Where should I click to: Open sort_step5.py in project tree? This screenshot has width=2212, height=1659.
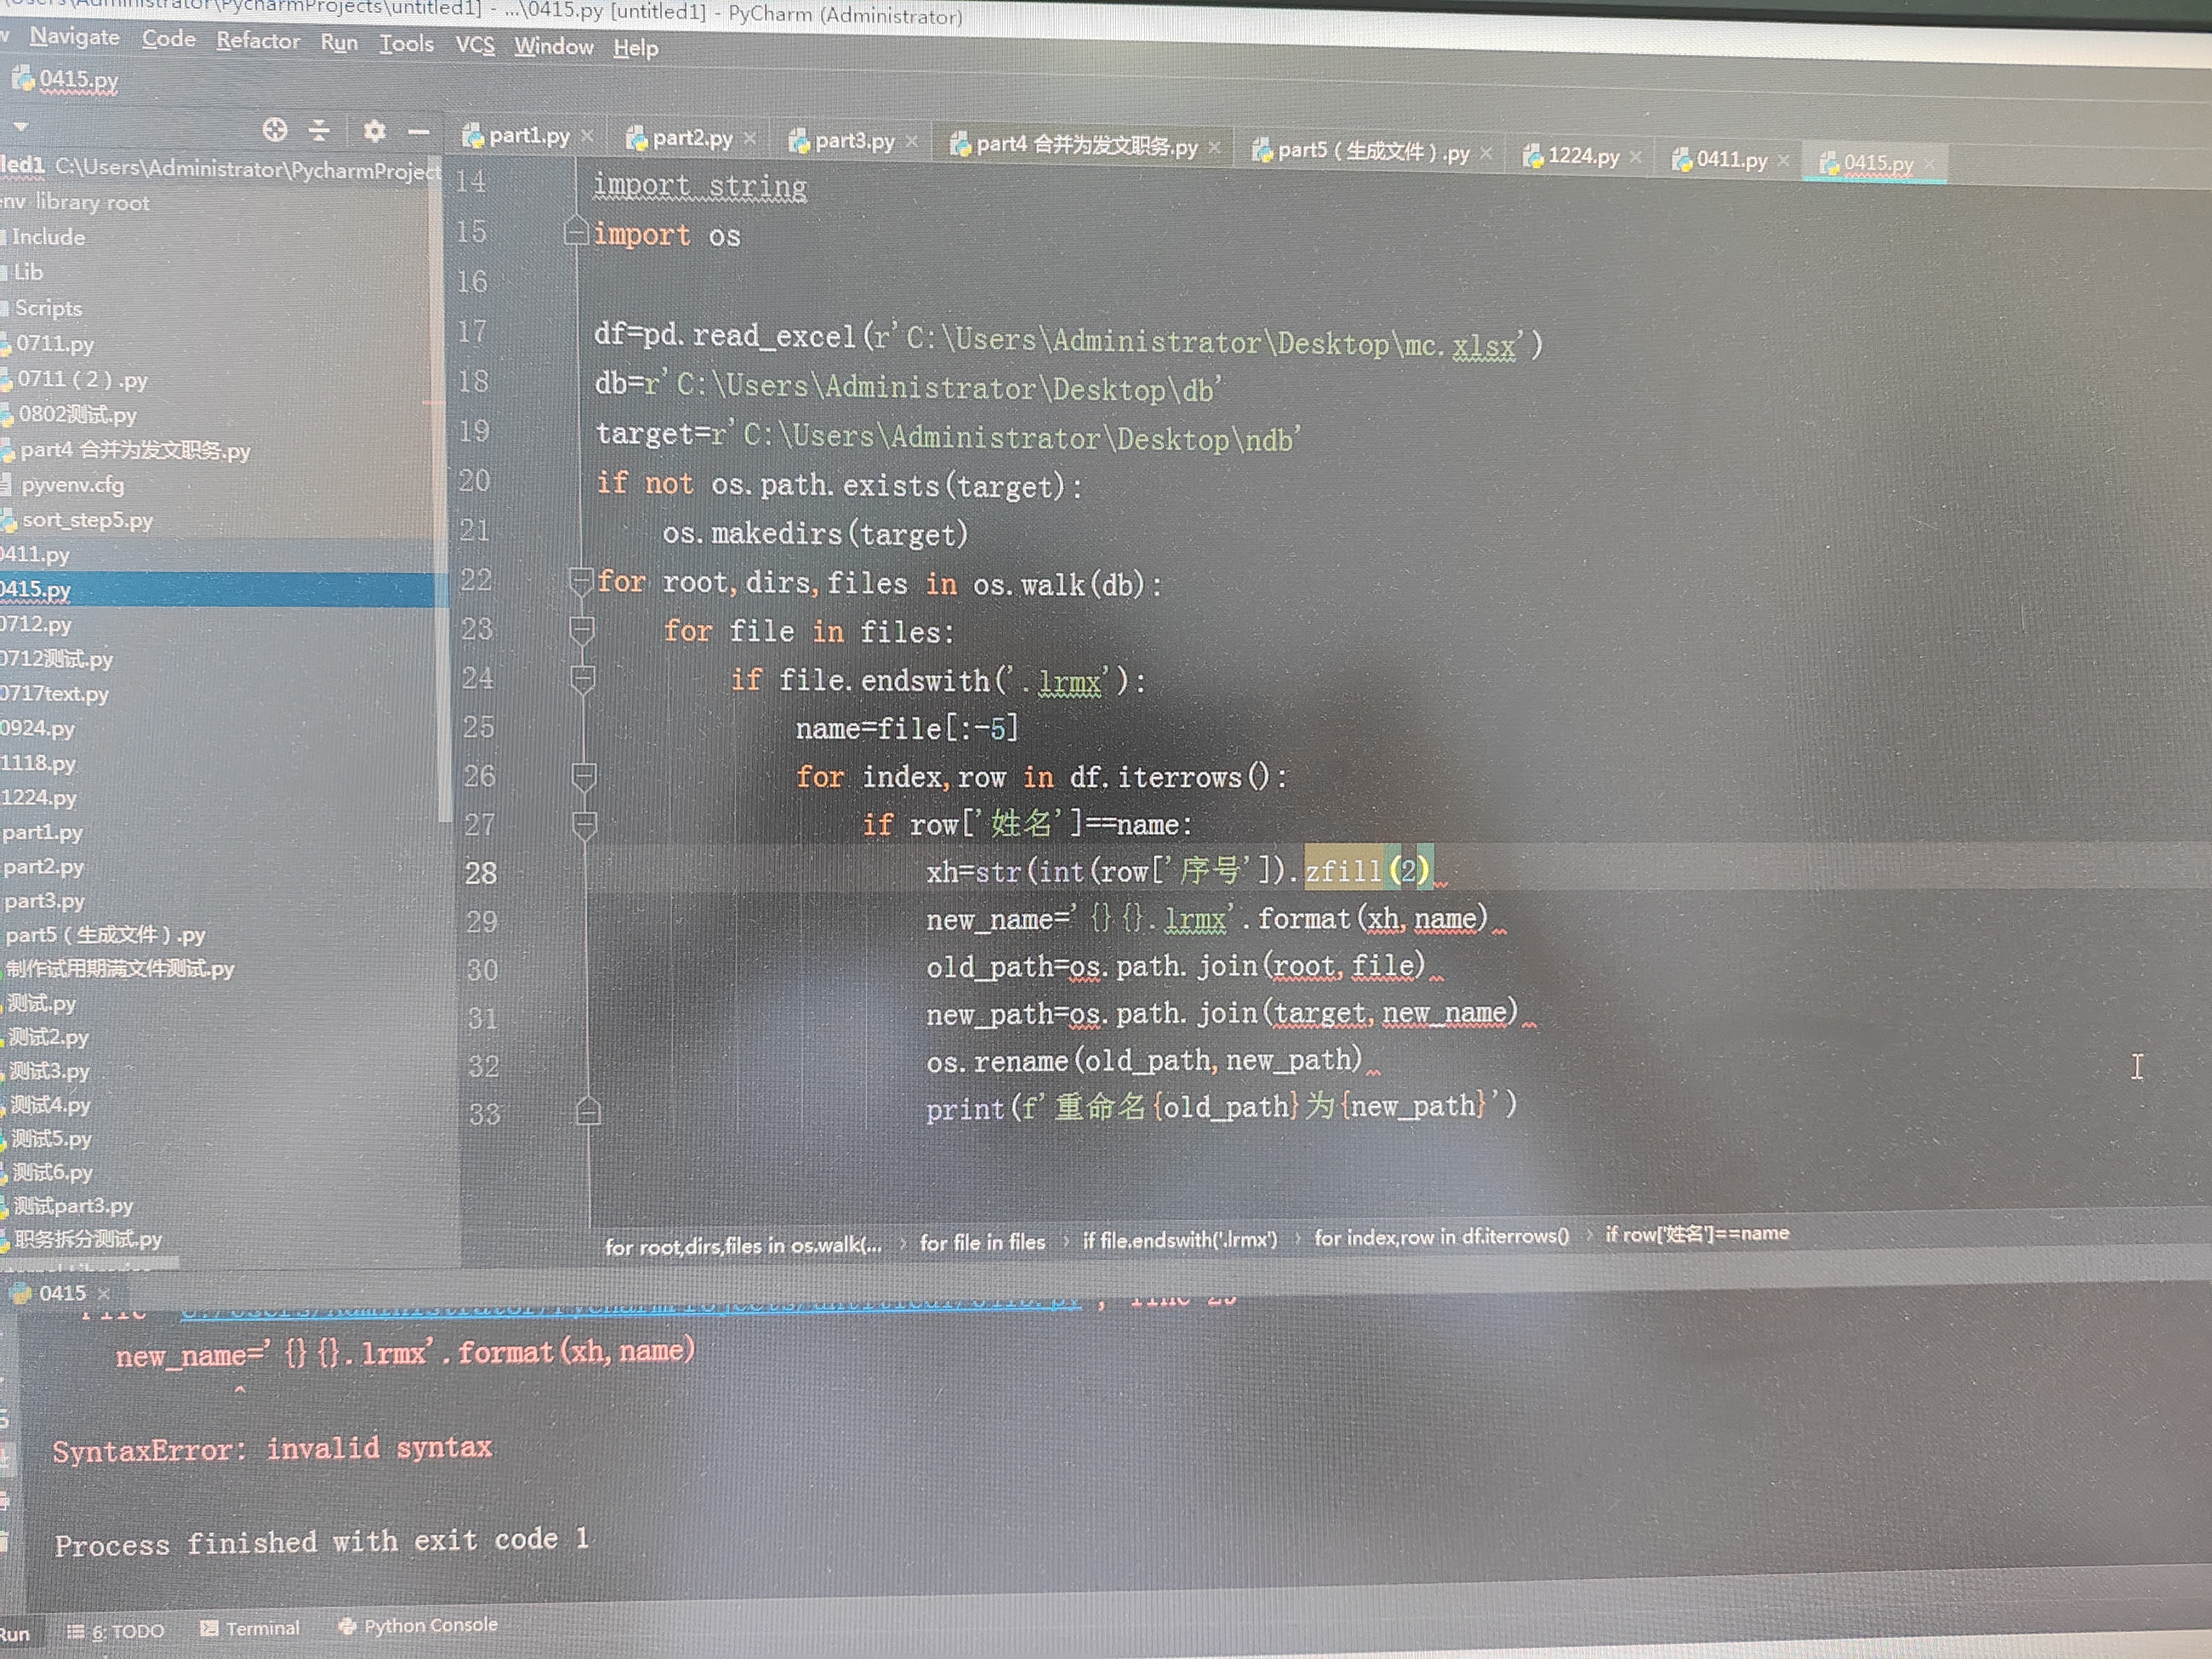(87, 520)
